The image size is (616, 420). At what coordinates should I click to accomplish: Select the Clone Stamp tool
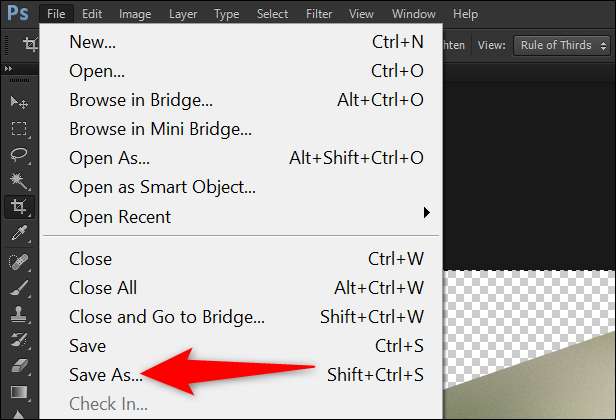click(18, 313)
